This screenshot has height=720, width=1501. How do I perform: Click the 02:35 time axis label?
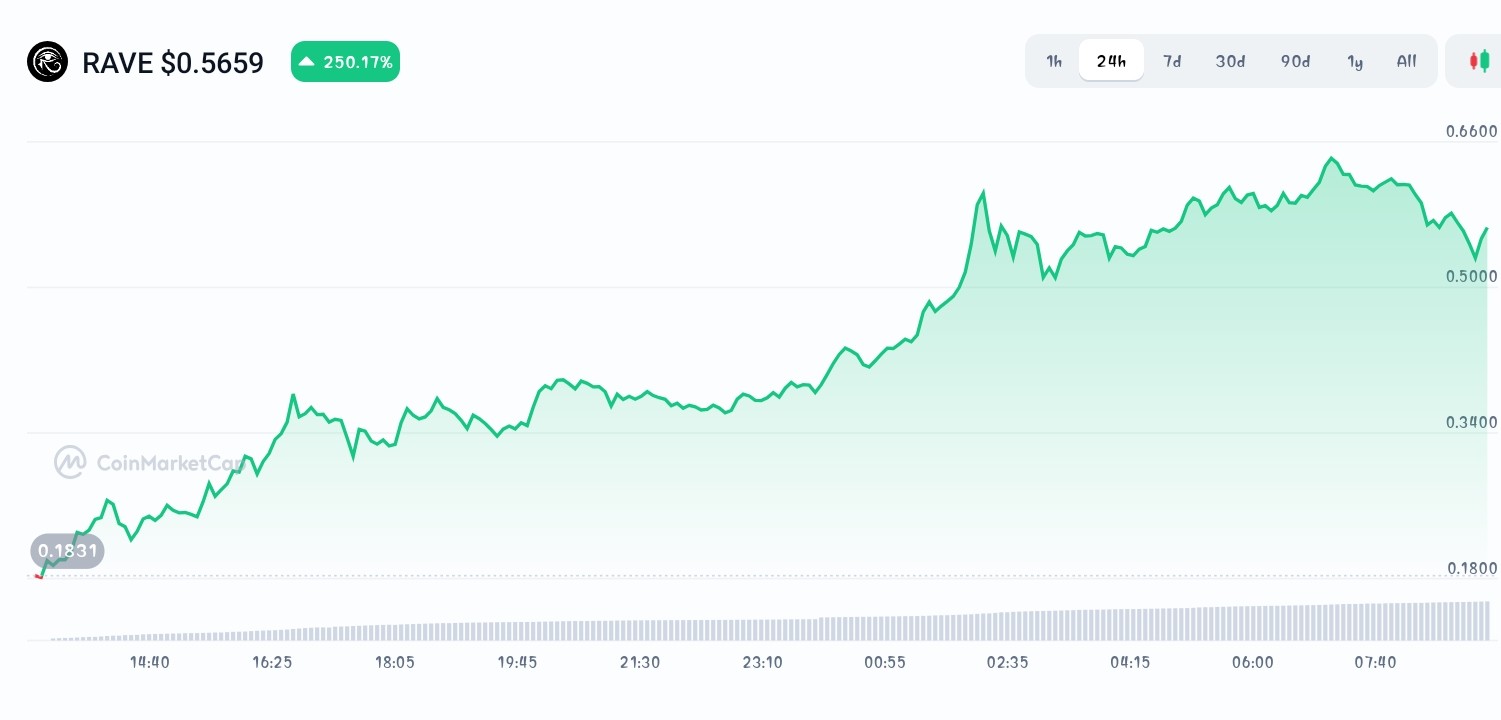pos(1007,662)
